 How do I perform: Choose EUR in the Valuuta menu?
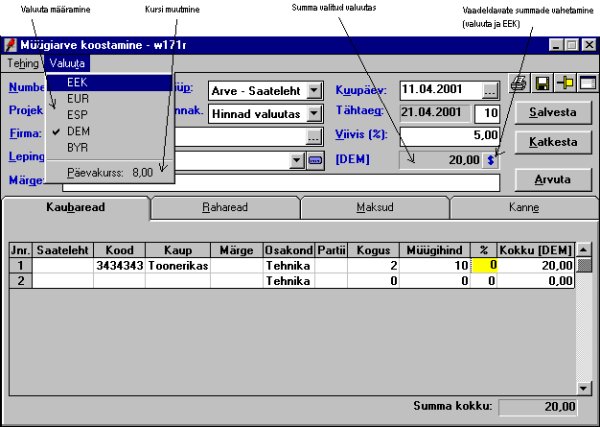pyautogui.click(x=80, y=100)
